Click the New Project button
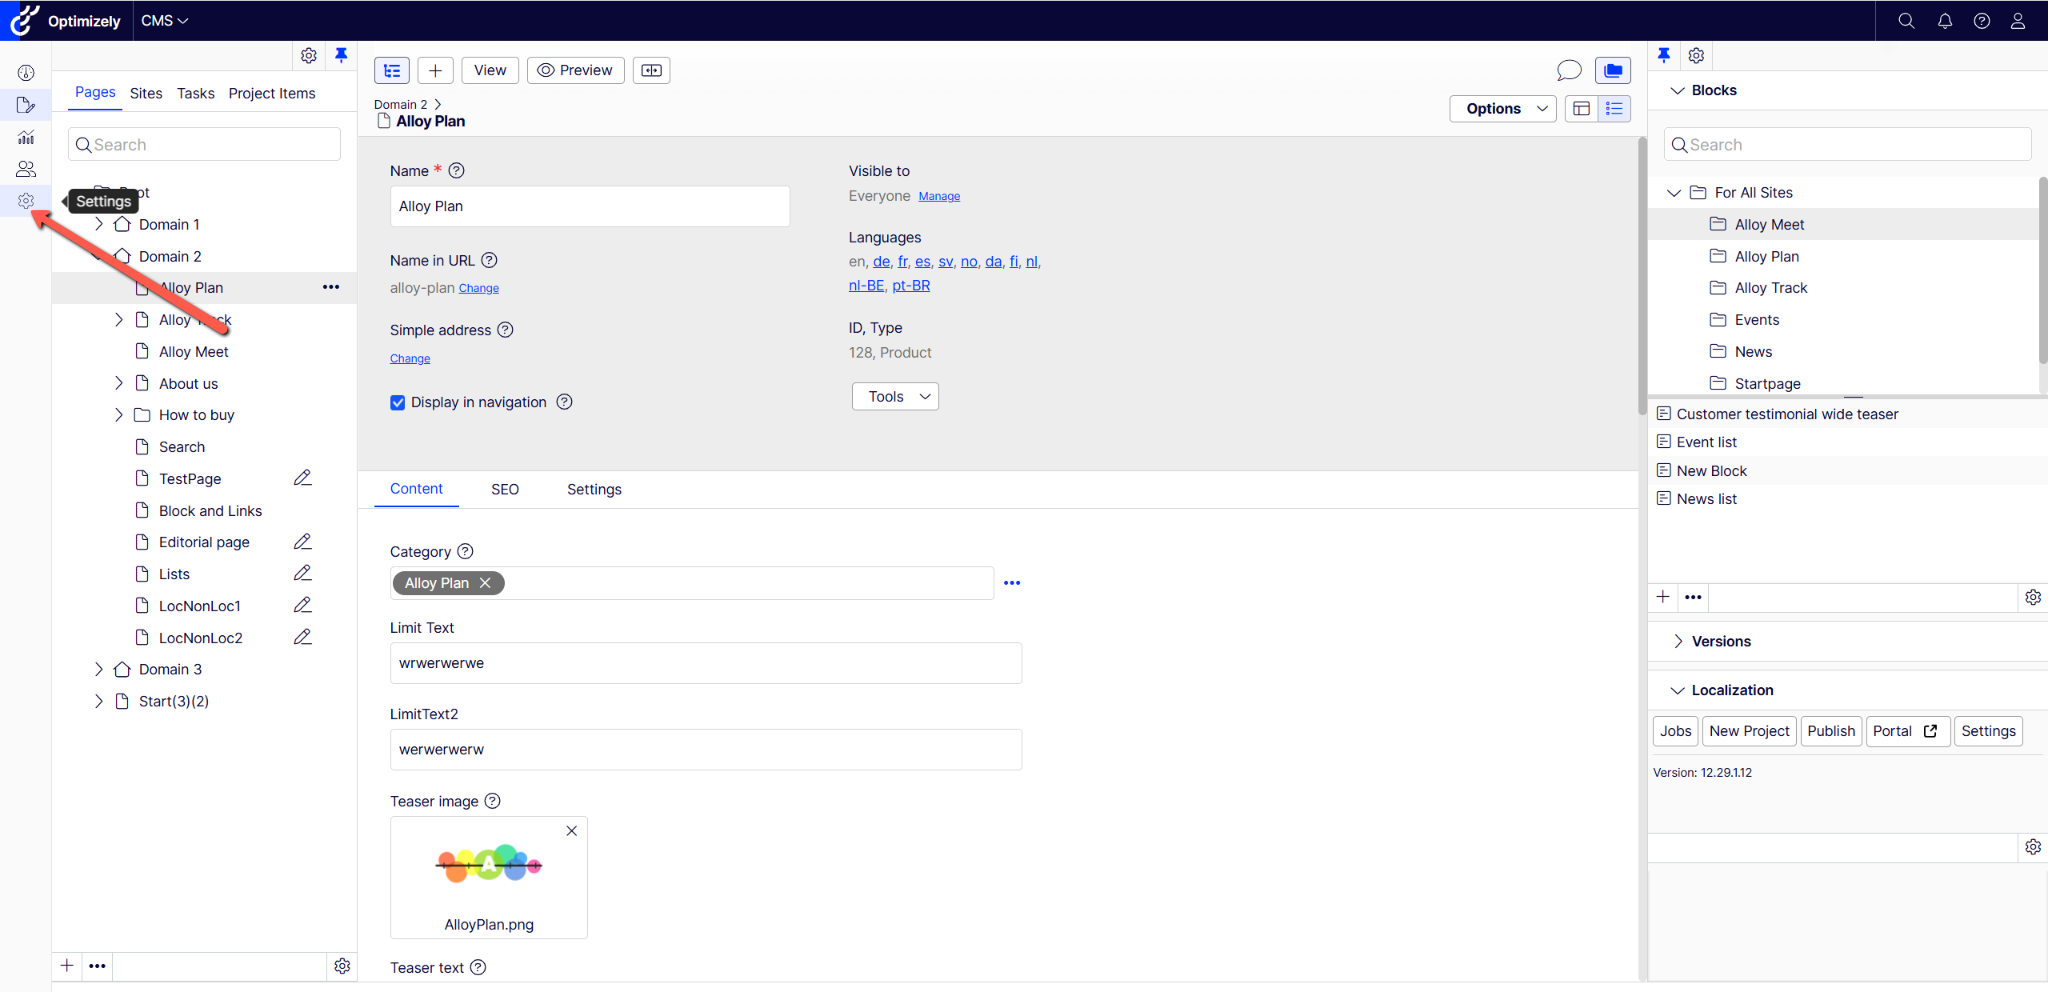2048x992 pixels. click(1749, 731)
